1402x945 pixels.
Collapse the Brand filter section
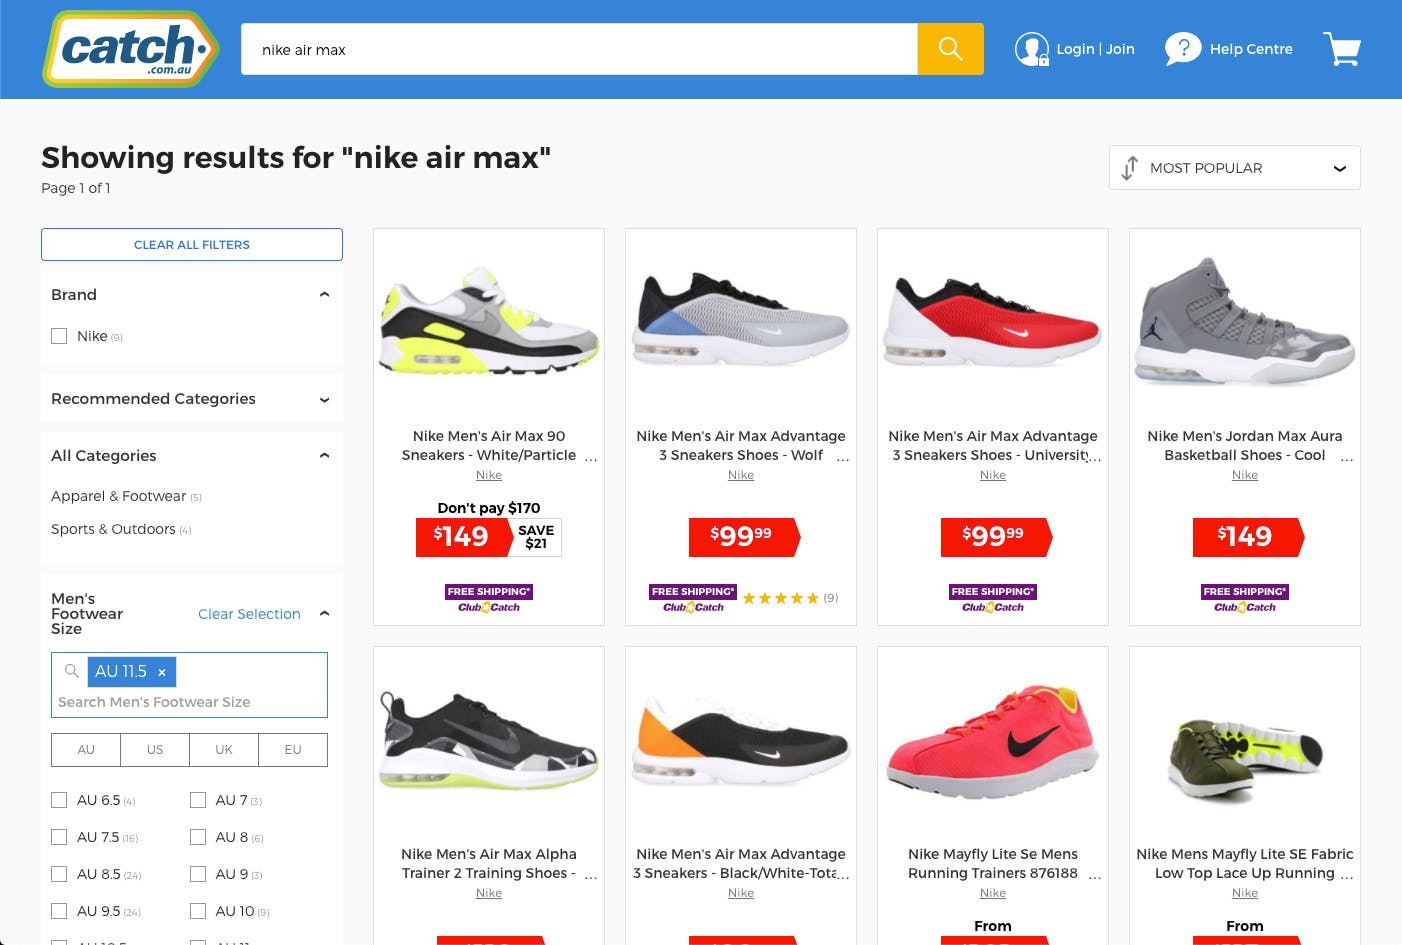324,295
